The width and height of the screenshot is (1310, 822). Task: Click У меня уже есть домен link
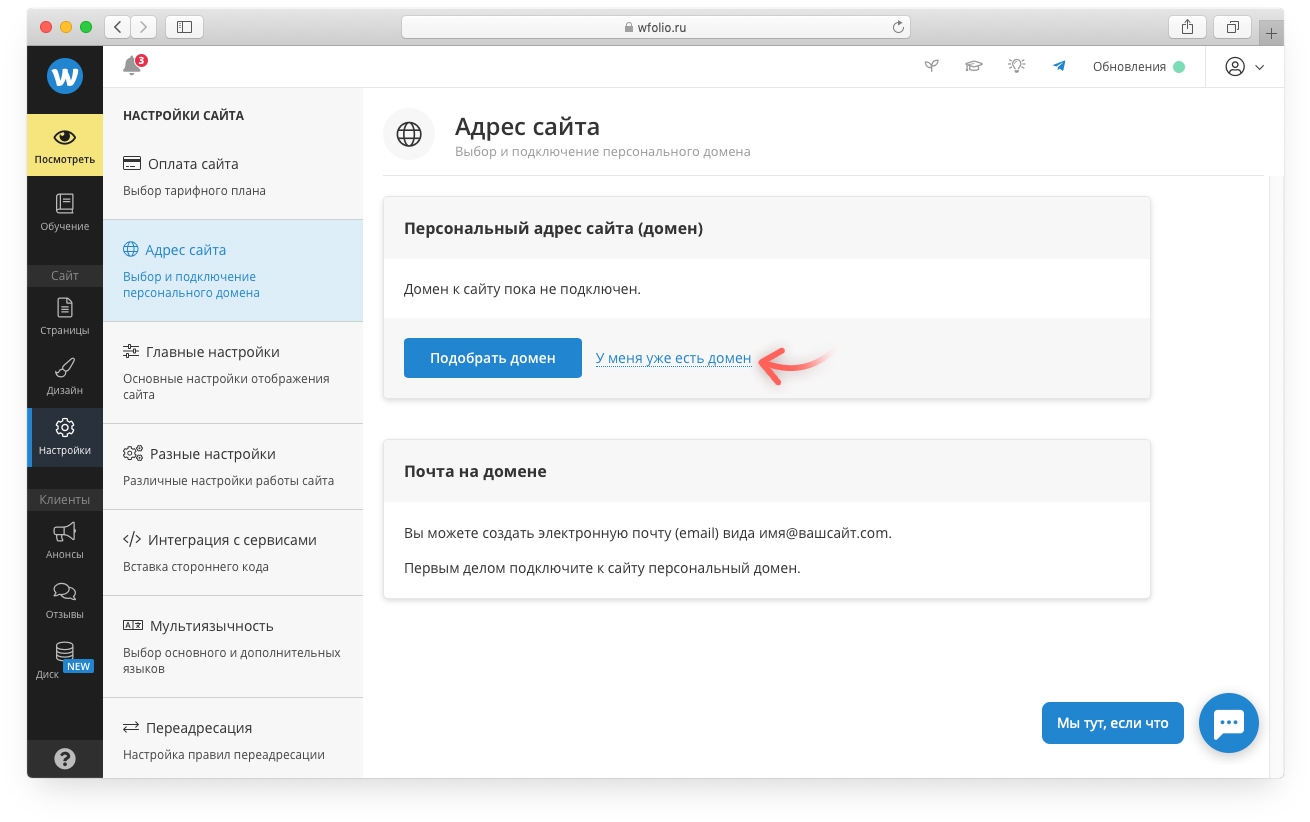tap(673, 358)
